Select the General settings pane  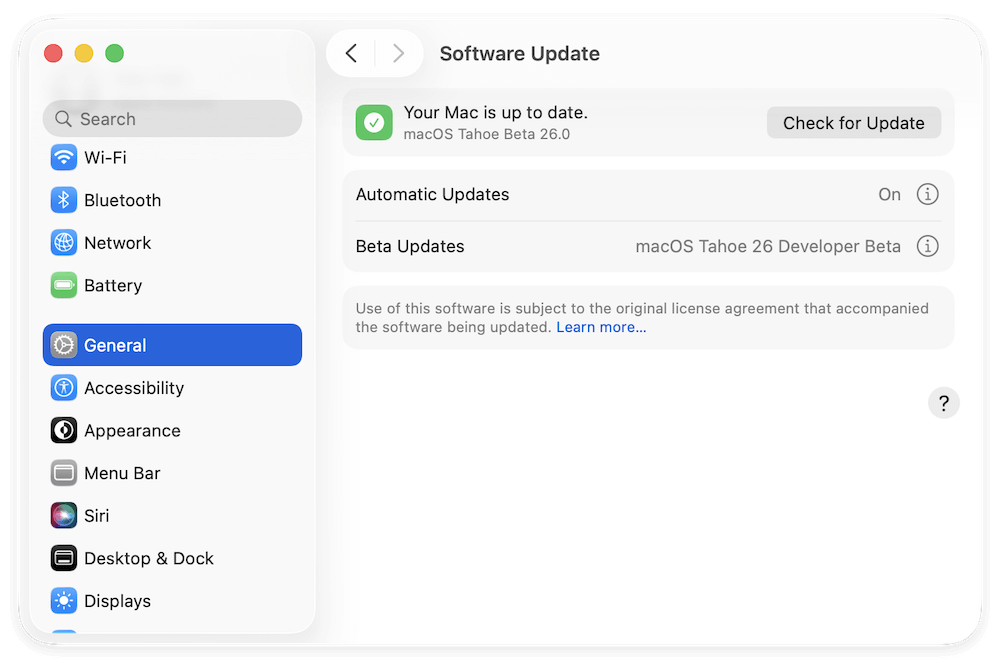click(114, 345)
